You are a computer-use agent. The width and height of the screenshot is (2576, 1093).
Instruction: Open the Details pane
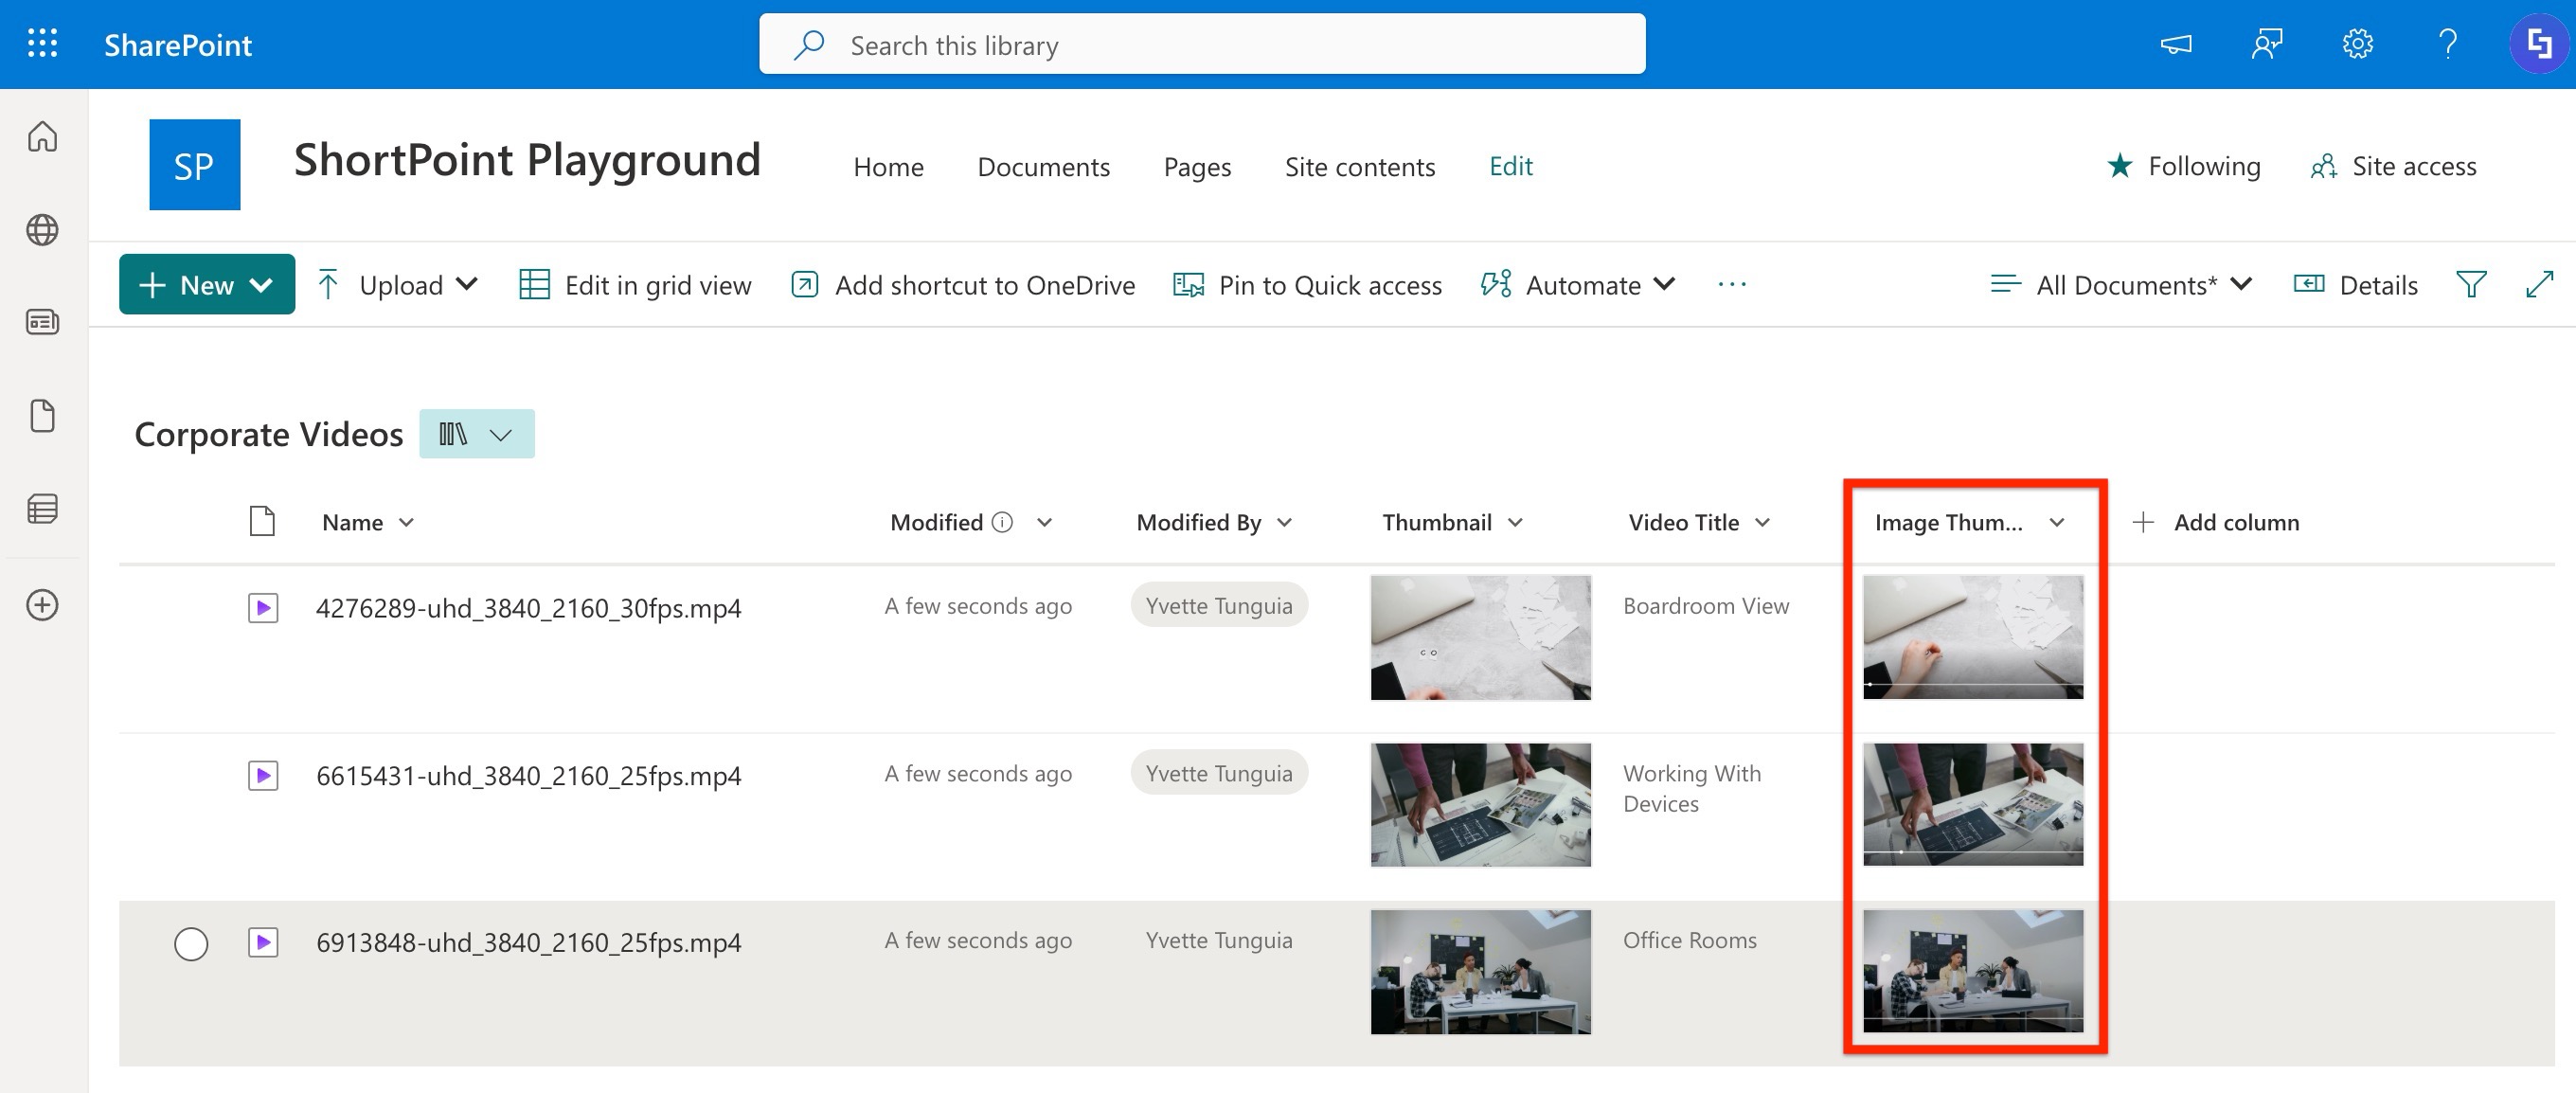[2355, 284]
